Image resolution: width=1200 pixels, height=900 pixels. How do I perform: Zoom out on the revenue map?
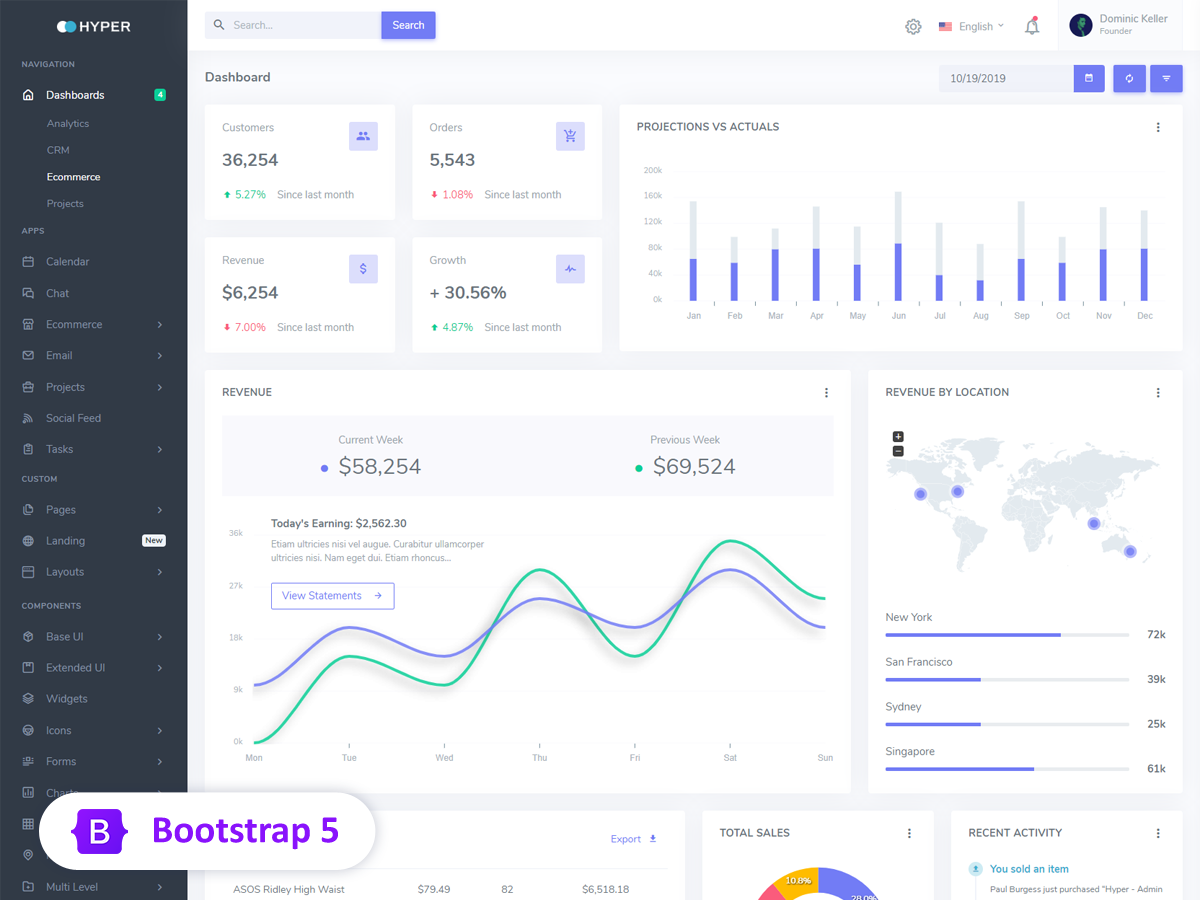(898, 451)
